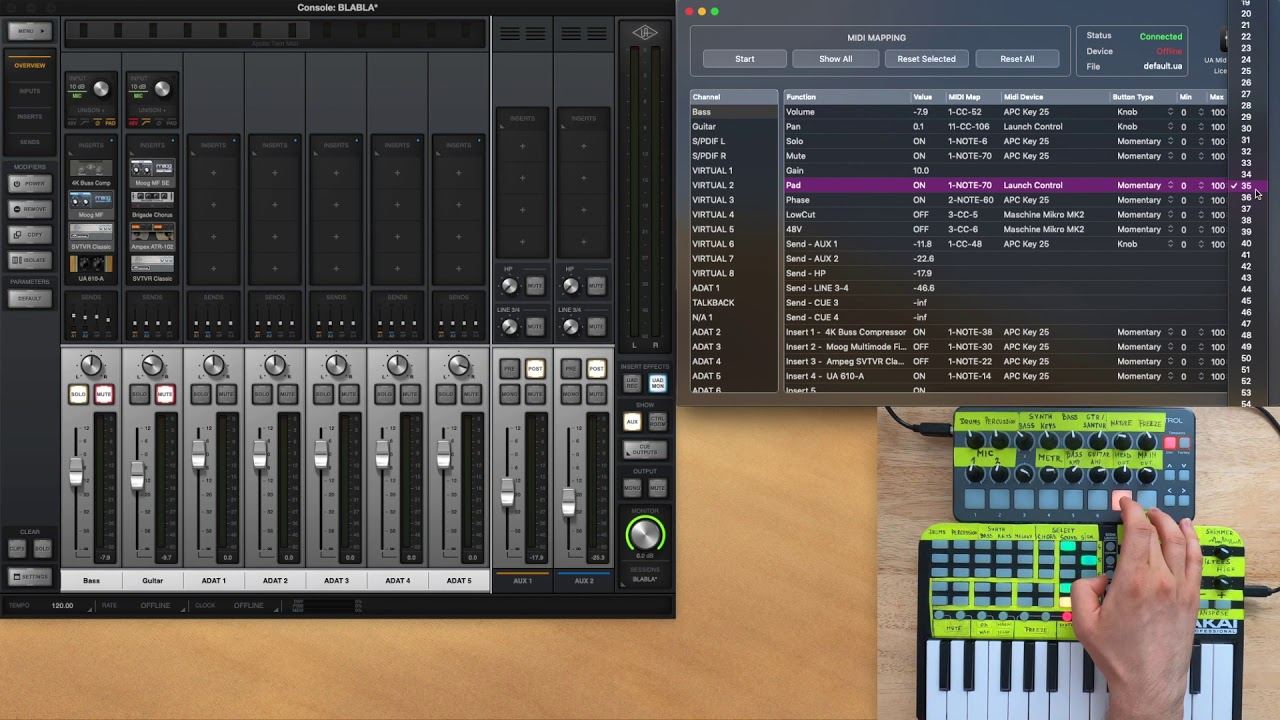Switch to the INPUTS view tab
The image size is (1280, 720).
pos(30,91)
